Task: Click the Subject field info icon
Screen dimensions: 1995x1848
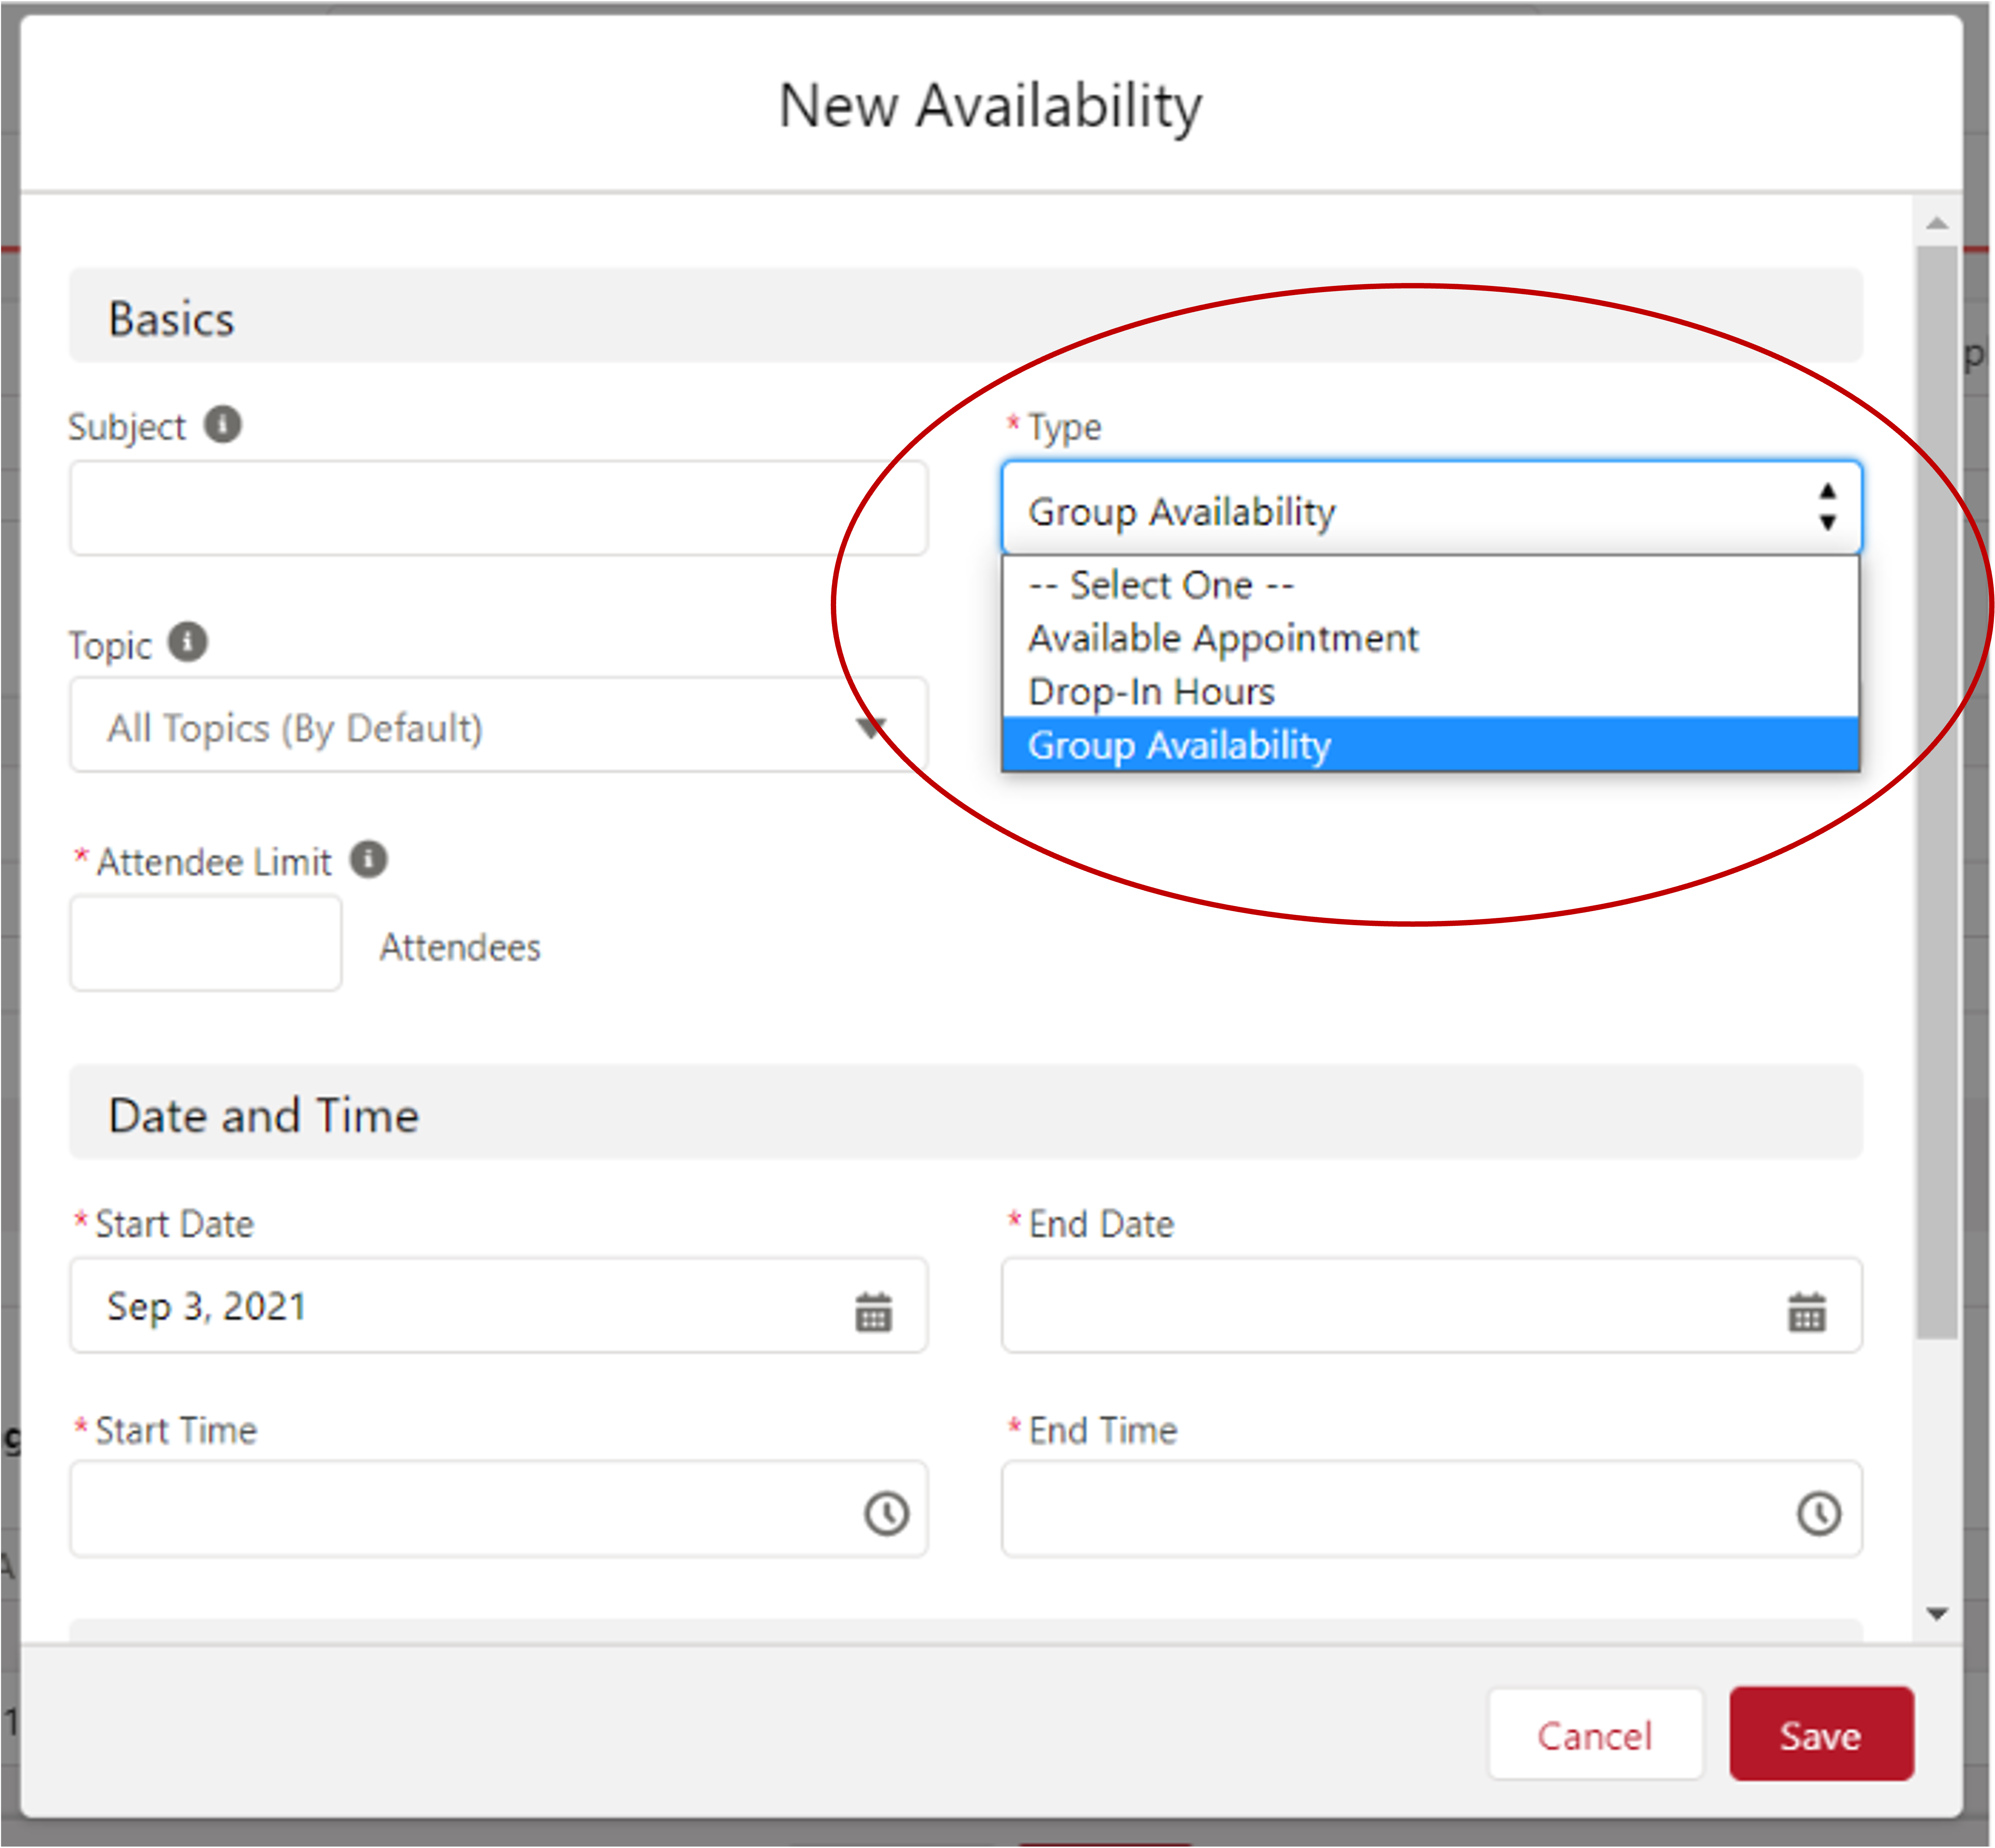Action: 222,424
